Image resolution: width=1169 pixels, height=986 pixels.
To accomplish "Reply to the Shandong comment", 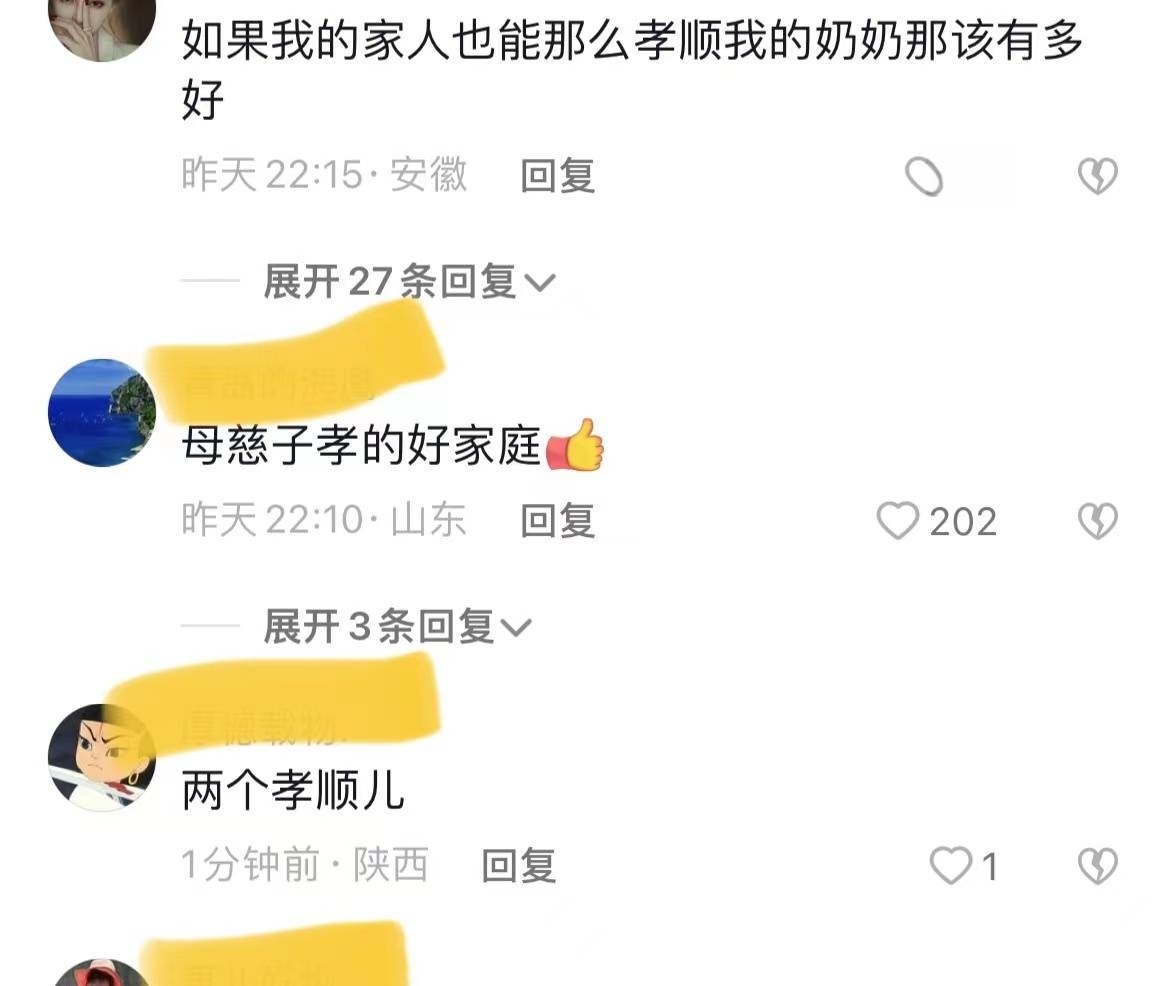I will point(558,520).
